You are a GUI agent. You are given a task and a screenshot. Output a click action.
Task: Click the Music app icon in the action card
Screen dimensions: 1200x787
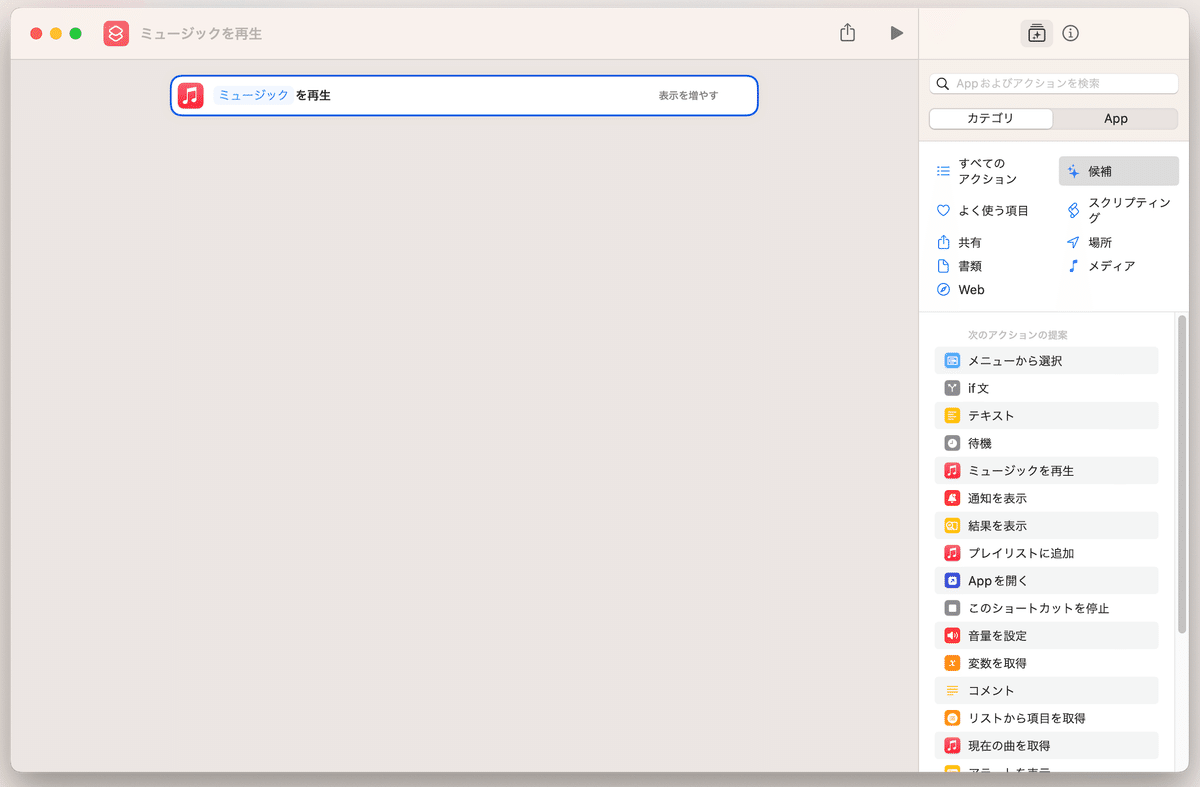[190, 95]
